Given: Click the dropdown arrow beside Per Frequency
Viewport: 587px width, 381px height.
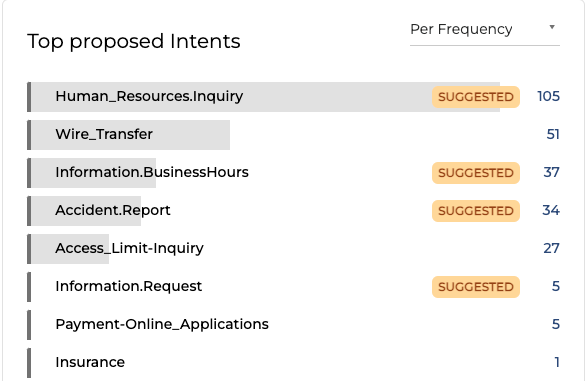Looking at the screenshot, I should (x=552, y=27).
